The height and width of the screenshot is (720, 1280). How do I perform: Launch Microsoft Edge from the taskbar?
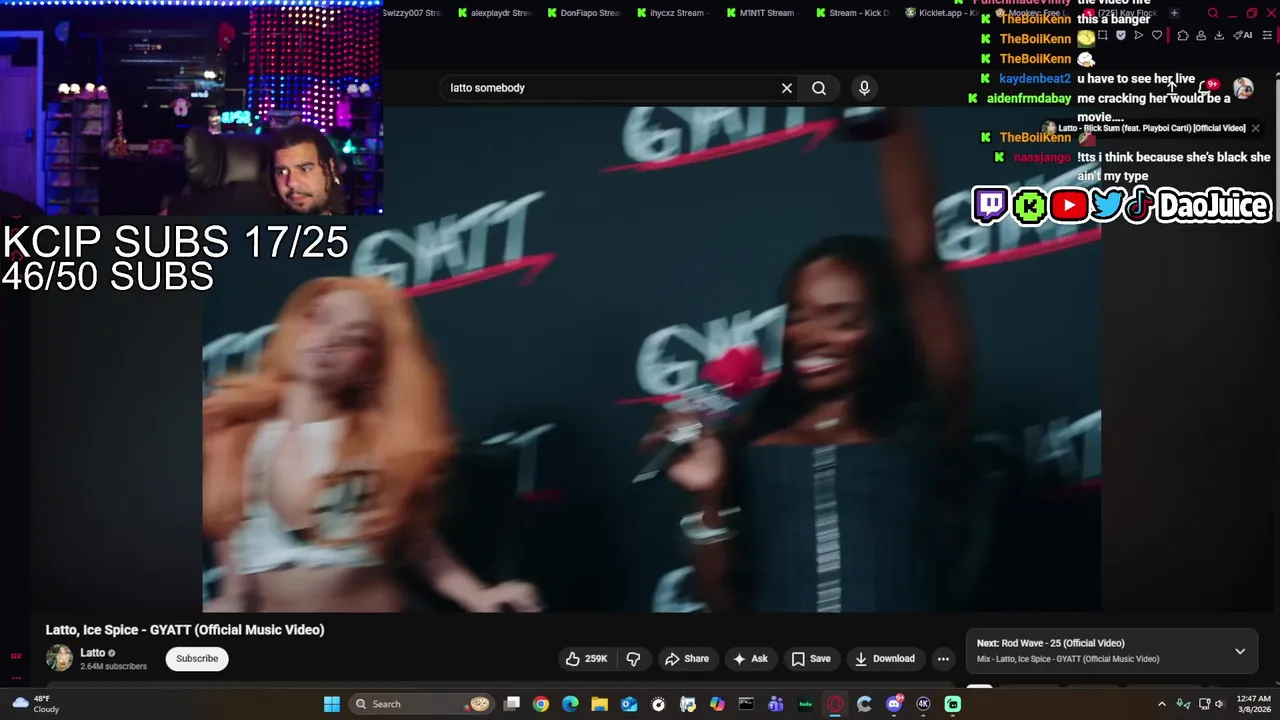[x=570, y=704]
